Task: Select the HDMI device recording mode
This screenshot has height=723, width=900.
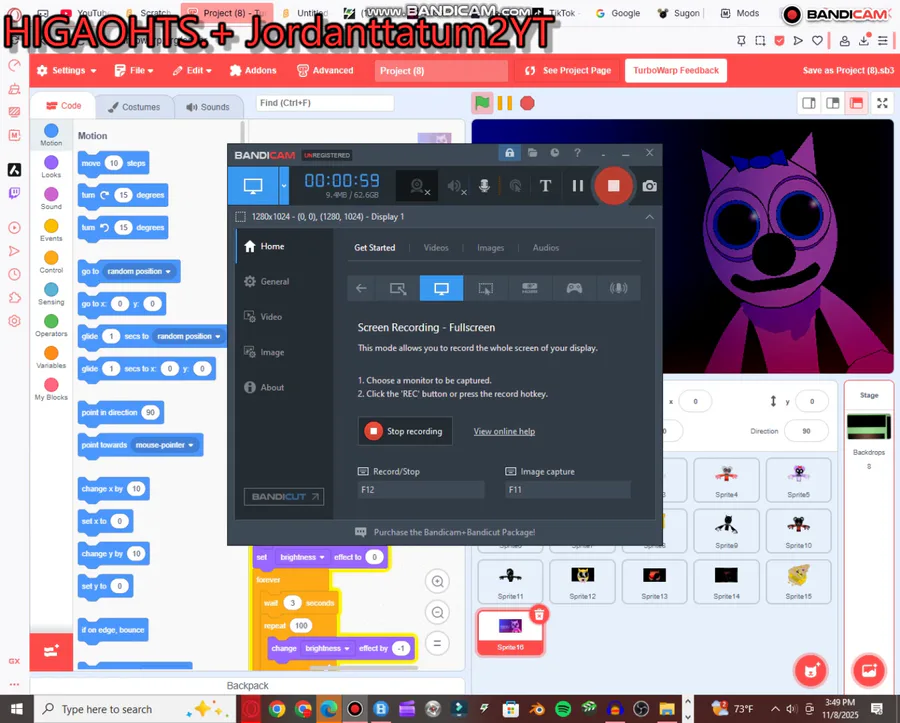Action: coord(530,288)
